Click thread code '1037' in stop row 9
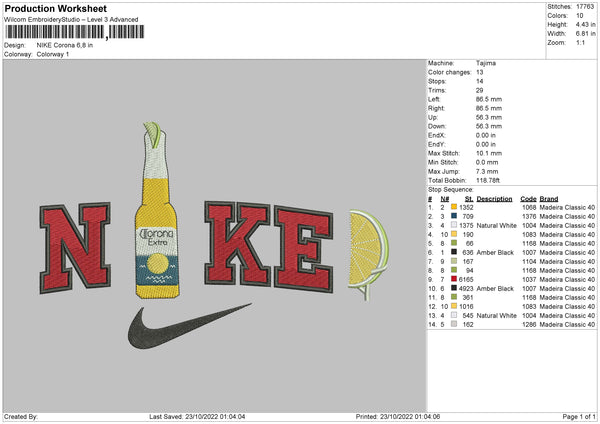600x424 pixels. (x=529, y=280)
